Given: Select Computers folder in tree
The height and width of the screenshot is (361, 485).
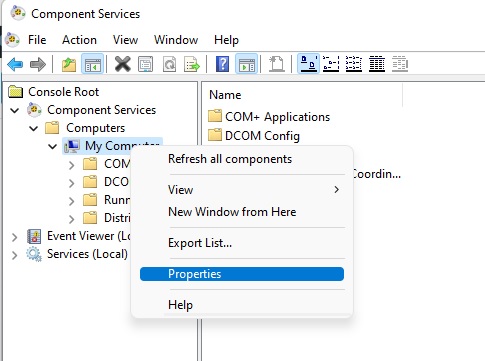Looking at the screenshot, I should click(x=95, y=128).
